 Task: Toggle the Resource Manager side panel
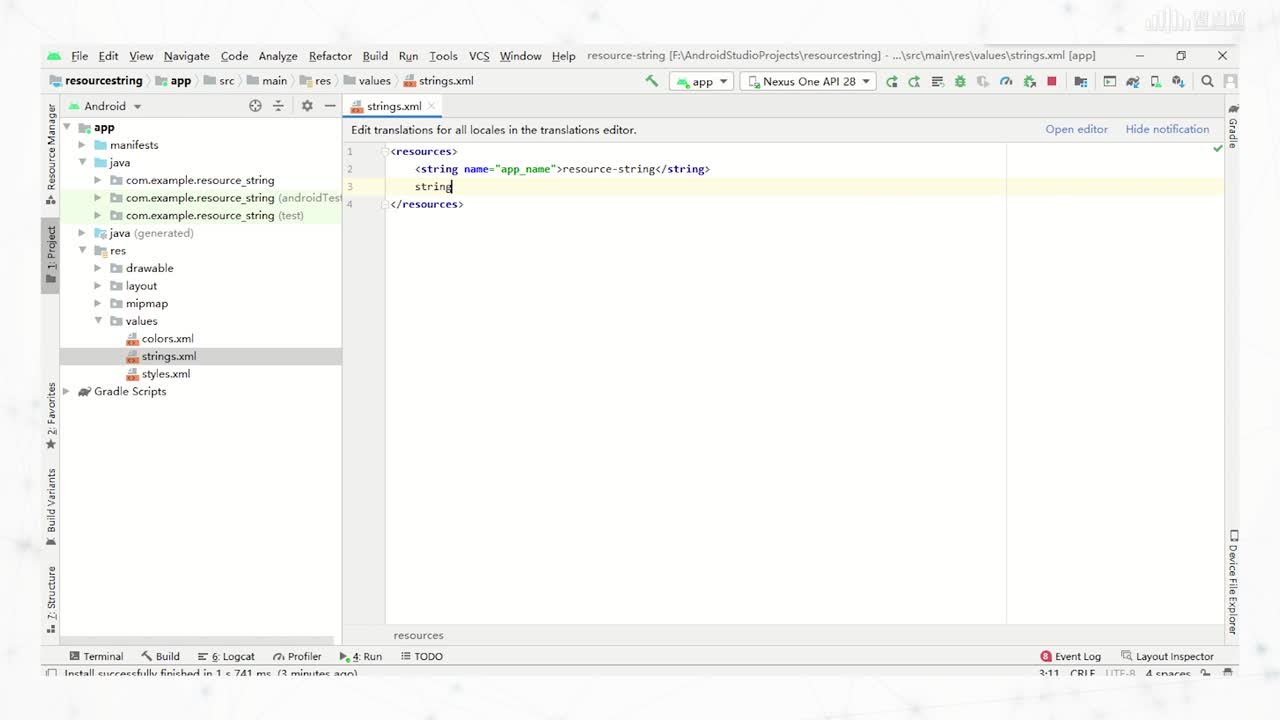coord(51,154)
